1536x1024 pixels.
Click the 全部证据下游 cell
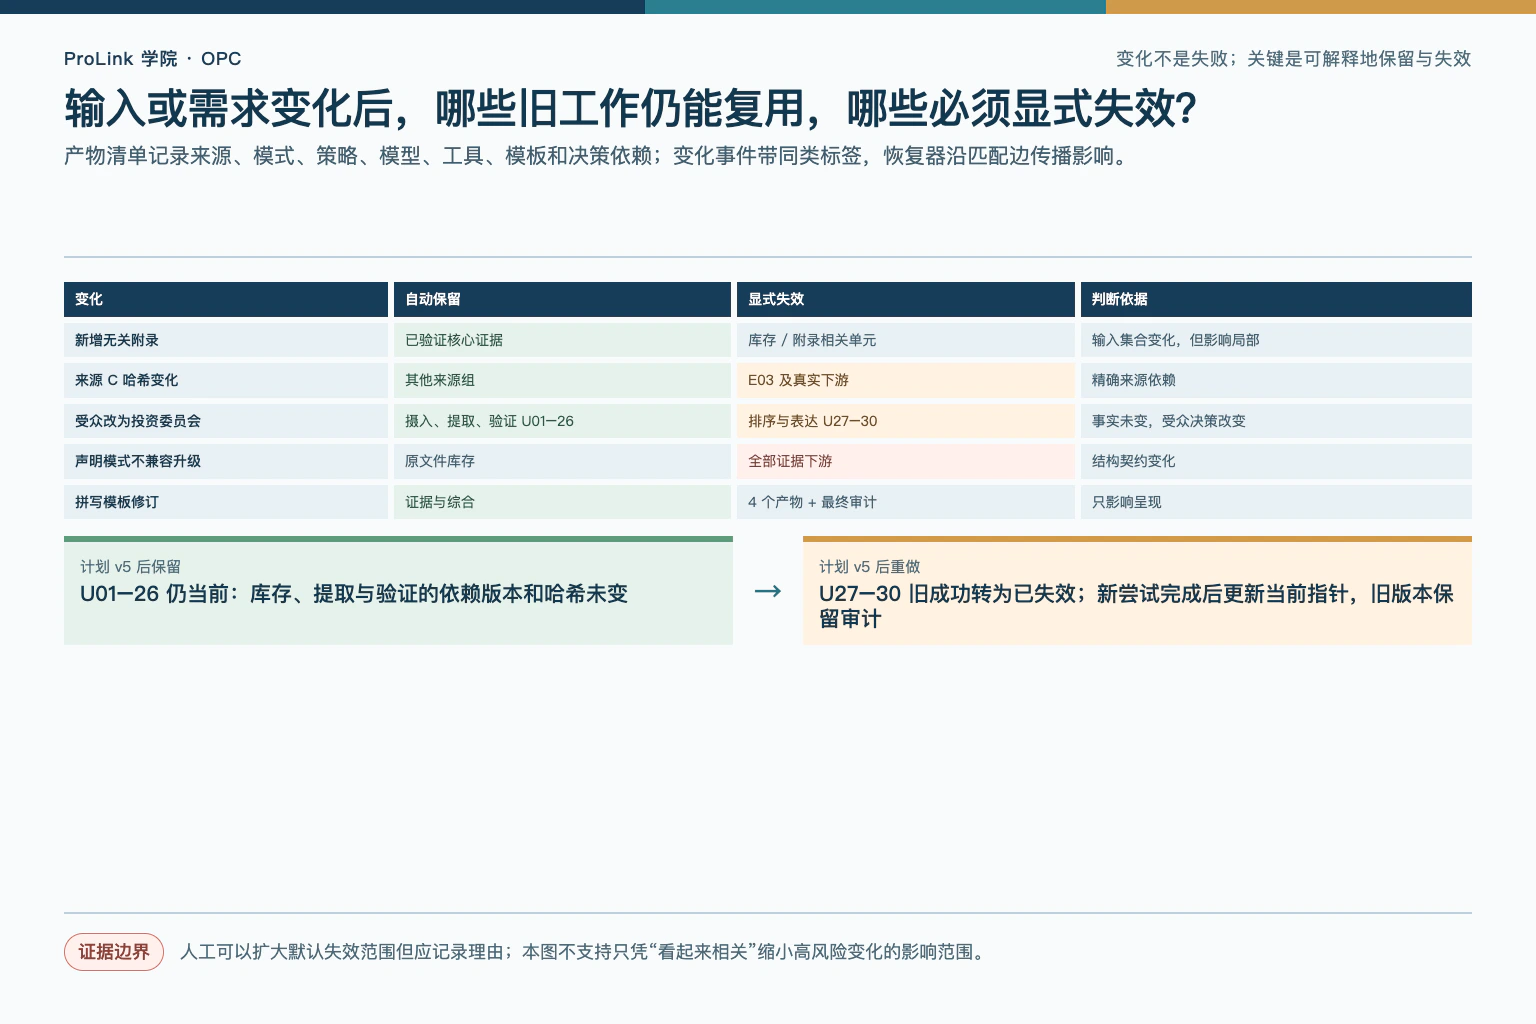906,461
